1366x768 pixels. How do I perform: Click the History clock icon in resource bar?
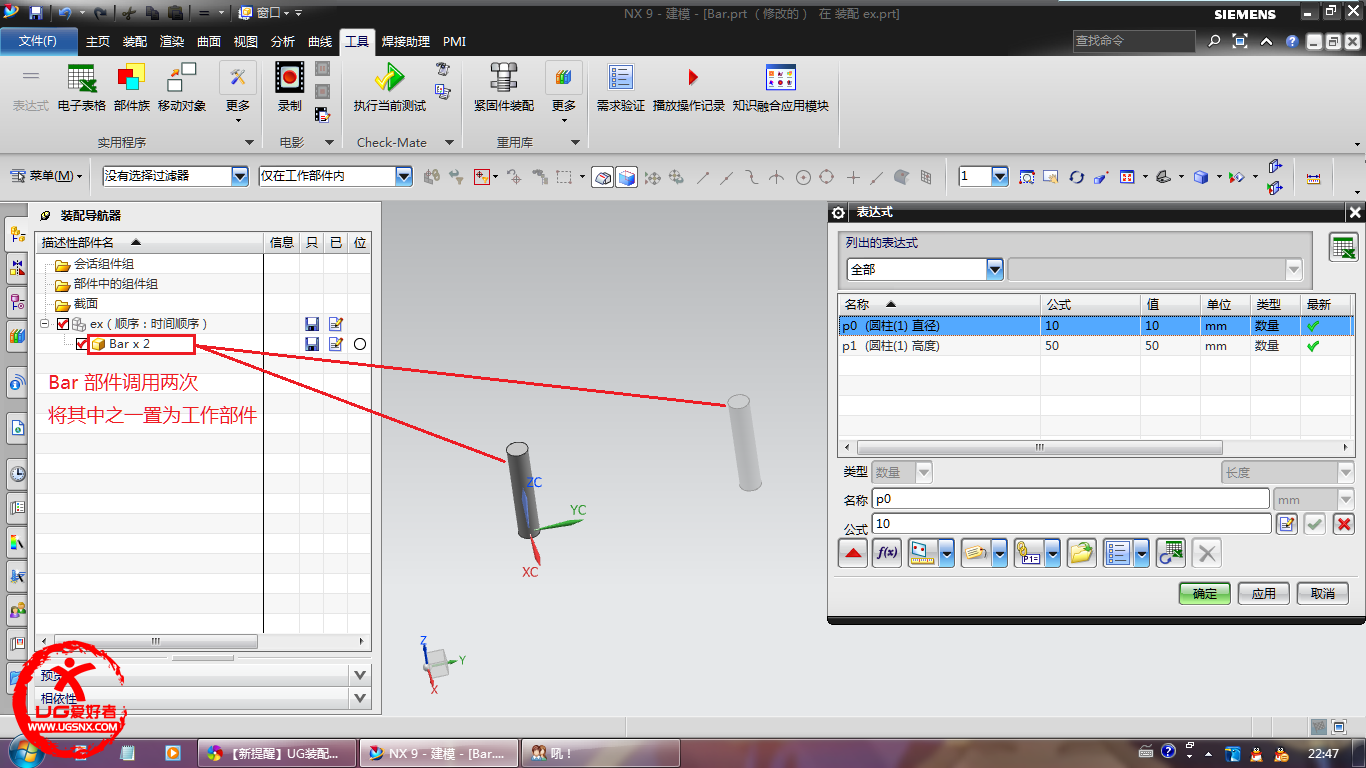(17, 473)
